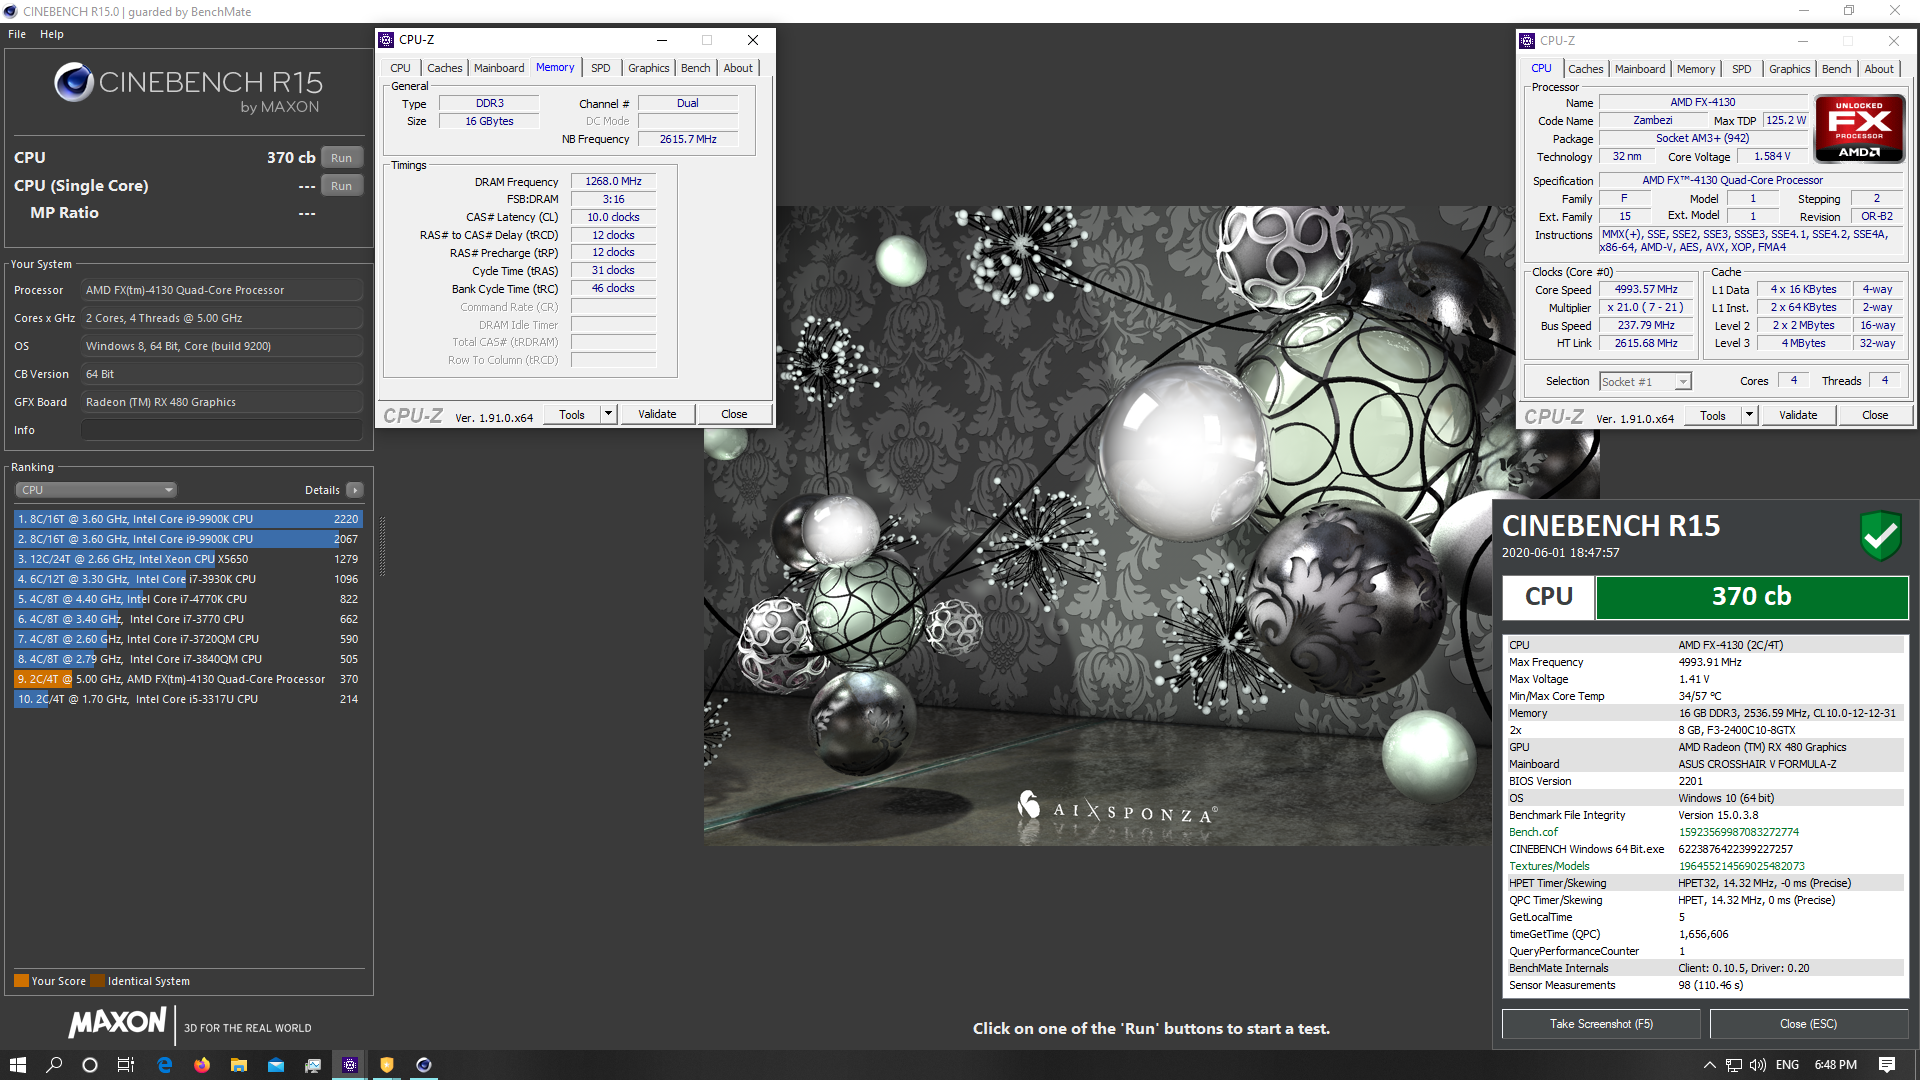
Task: Open BenchMate shield icon on taskbar
Action: (387, 1065)
